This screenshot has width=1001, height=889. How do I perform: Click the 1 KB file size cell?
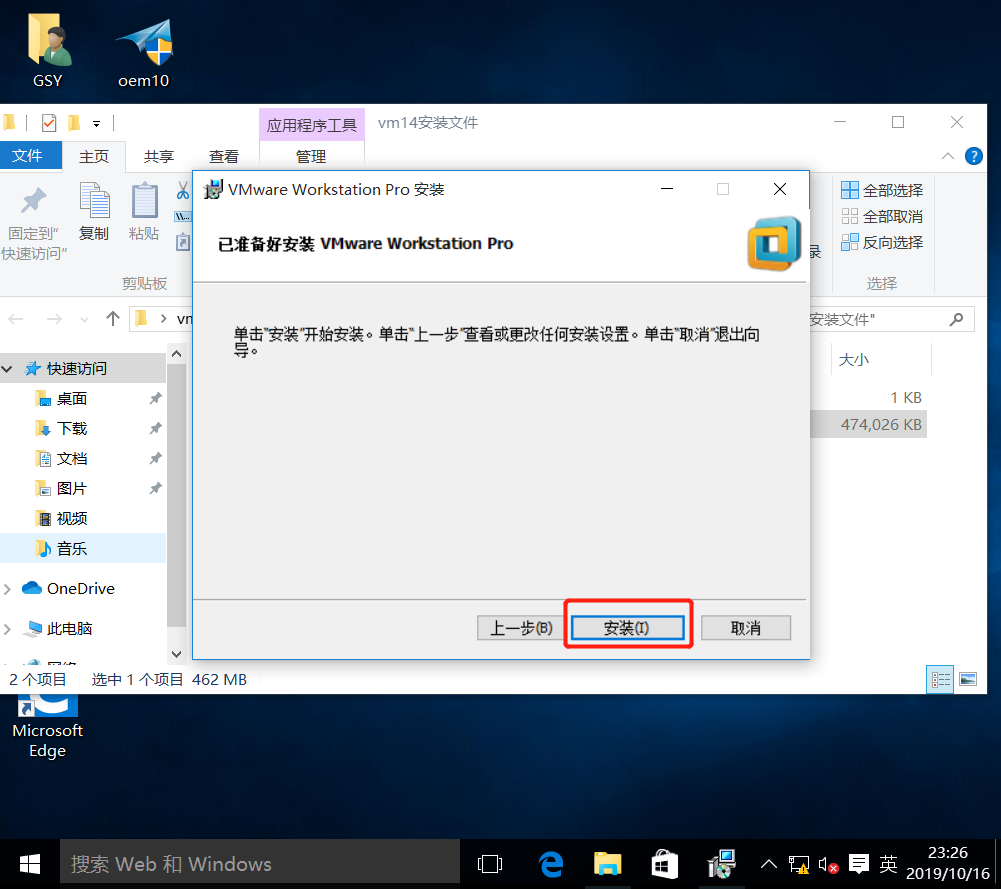coord(906,398)
